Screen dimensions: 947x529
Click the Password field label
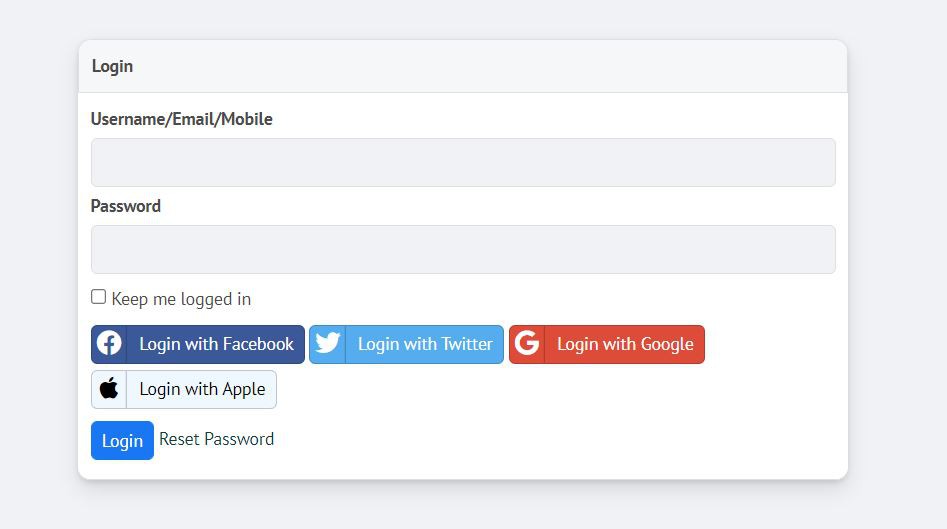(126, 206)
